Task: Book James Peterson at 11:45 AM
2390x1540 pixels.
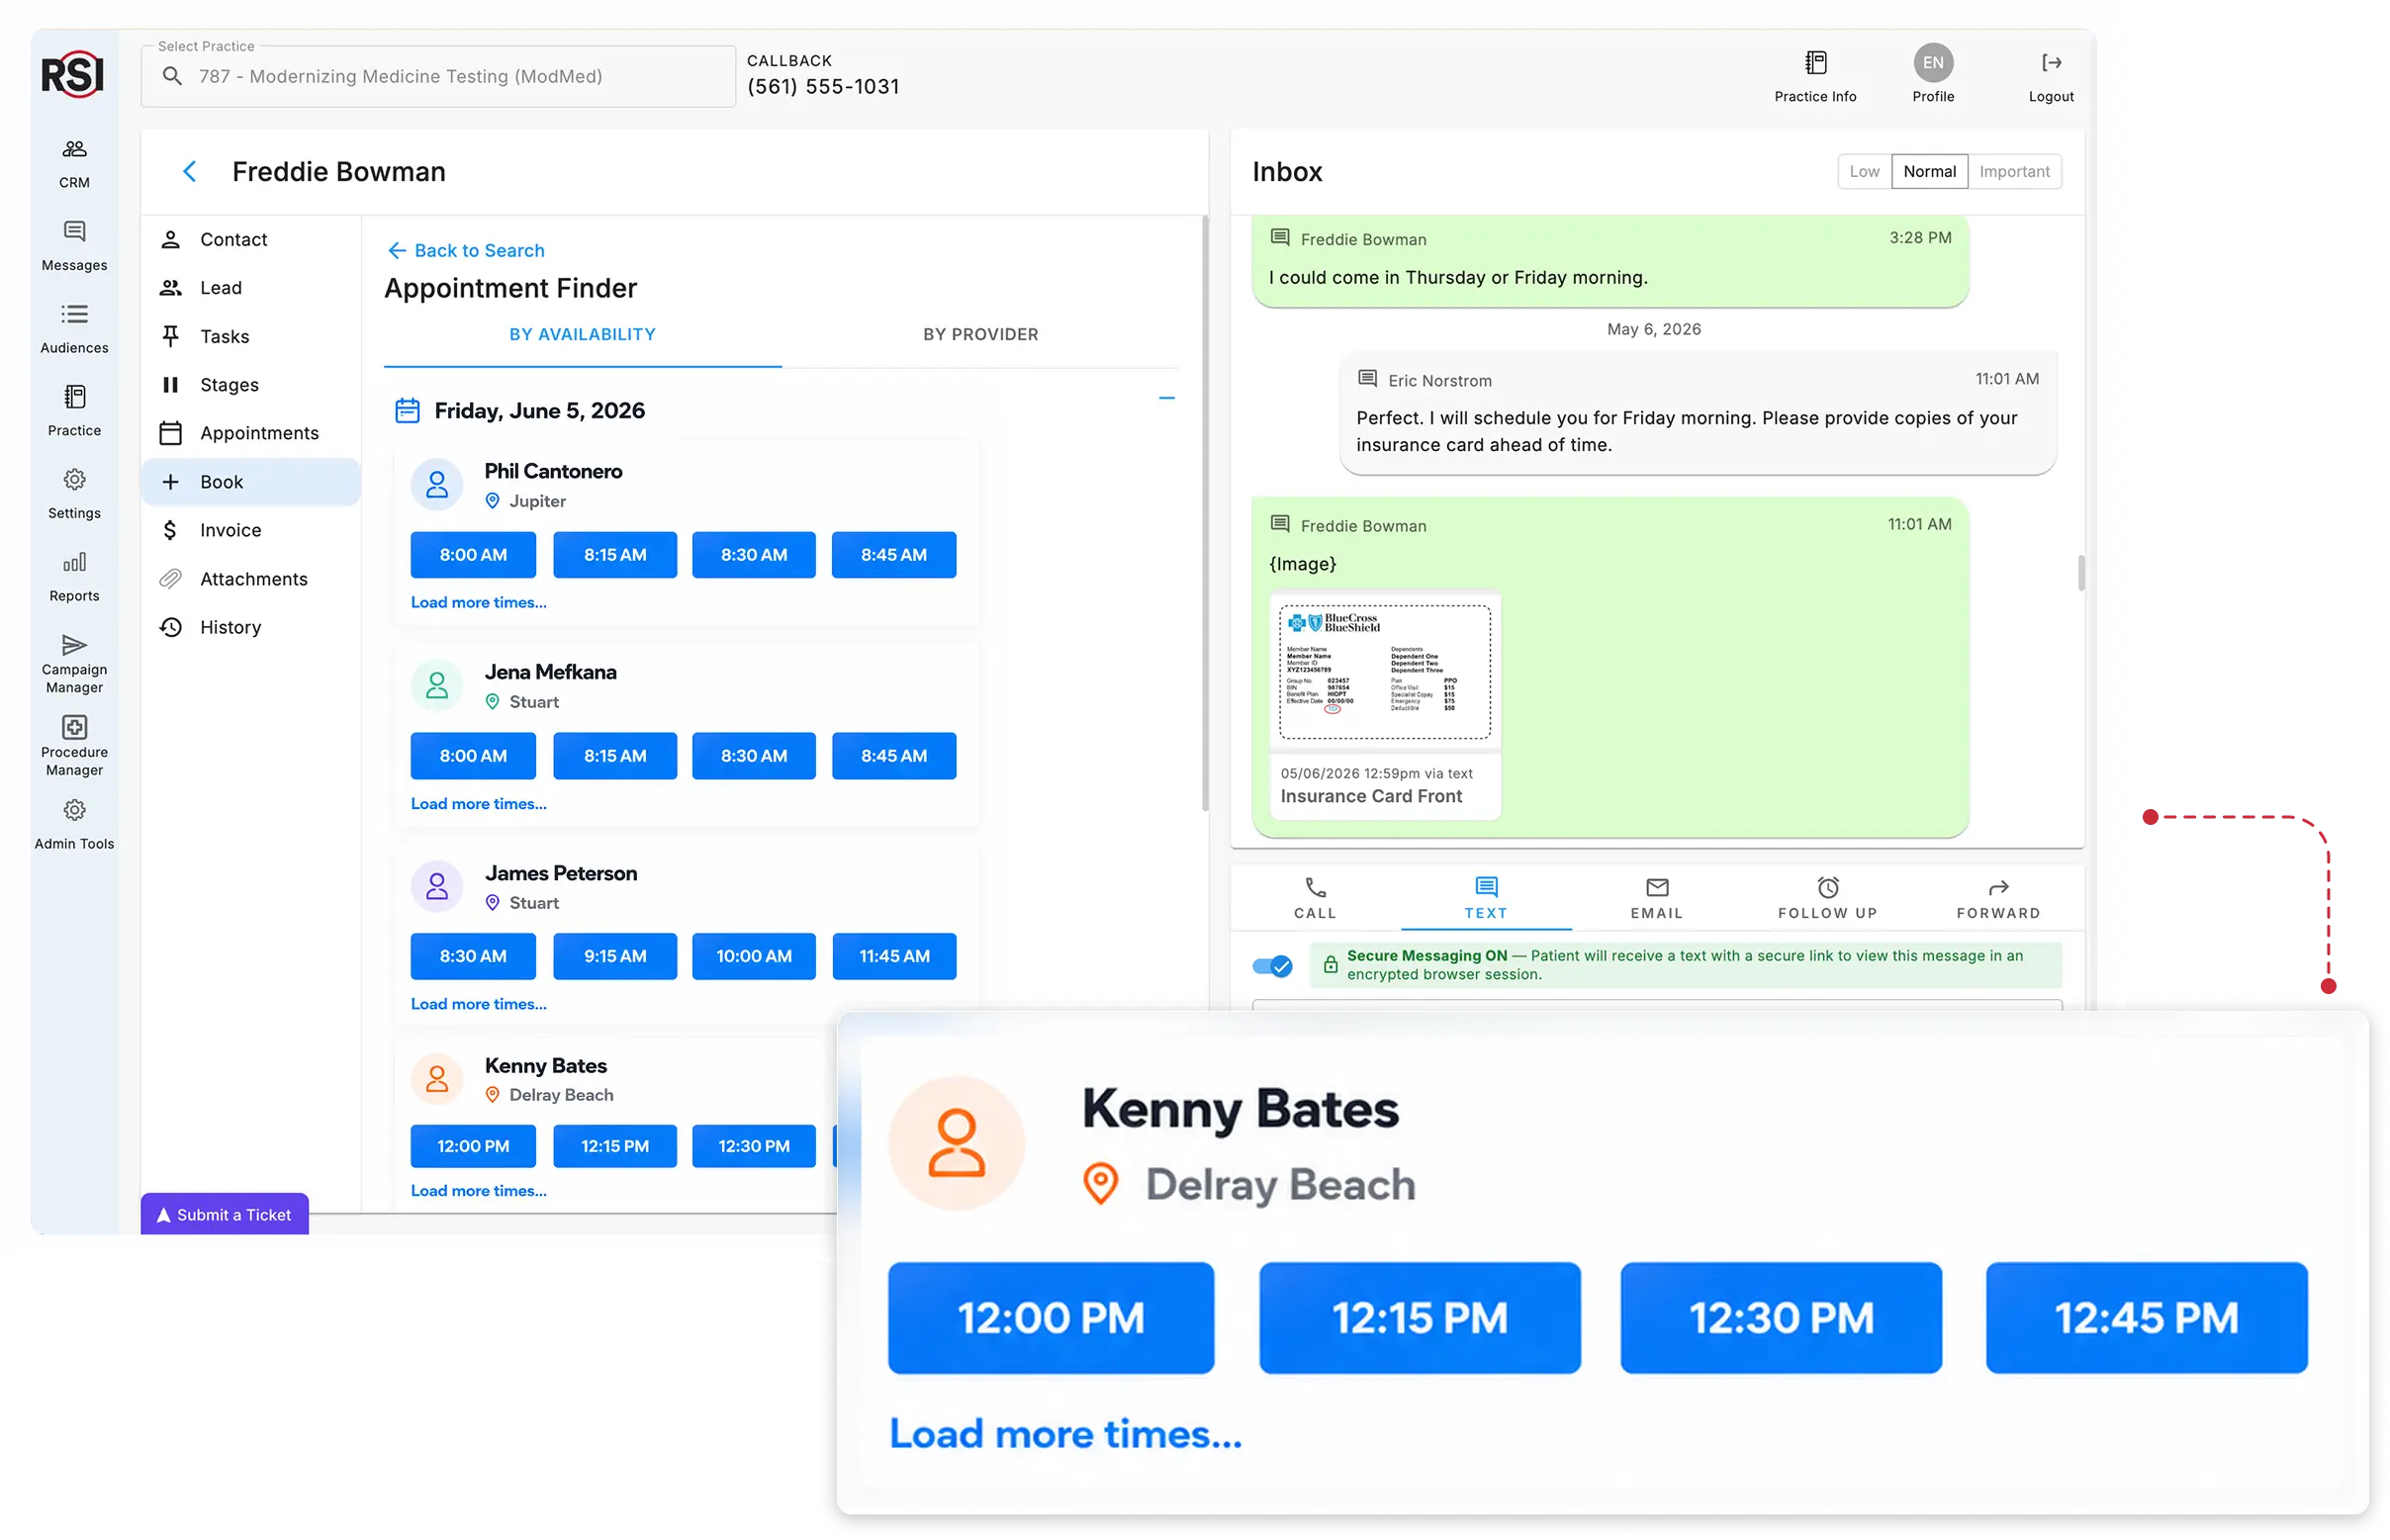Action: point(893,956)
